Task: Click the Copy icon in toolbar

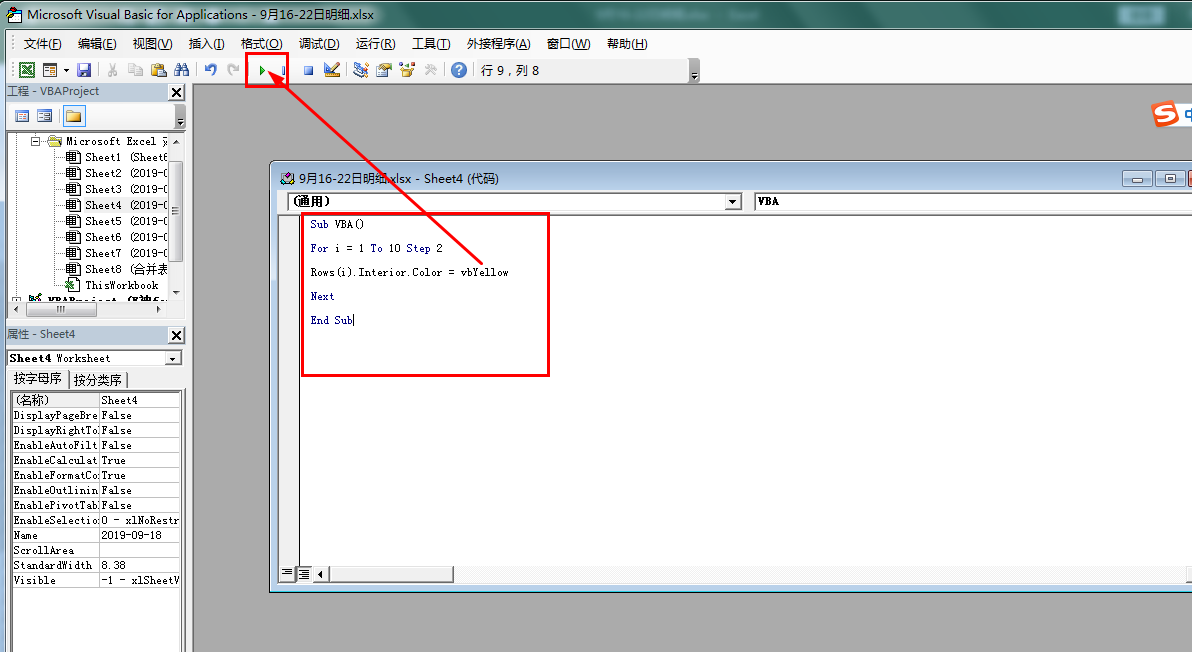Action: coord(135,70)
